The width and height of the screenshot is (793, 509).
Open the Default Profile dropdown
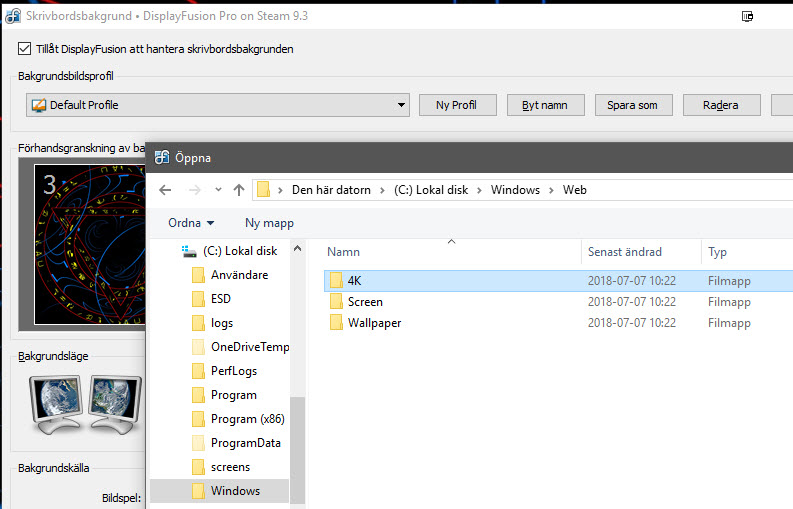point(401,105)
